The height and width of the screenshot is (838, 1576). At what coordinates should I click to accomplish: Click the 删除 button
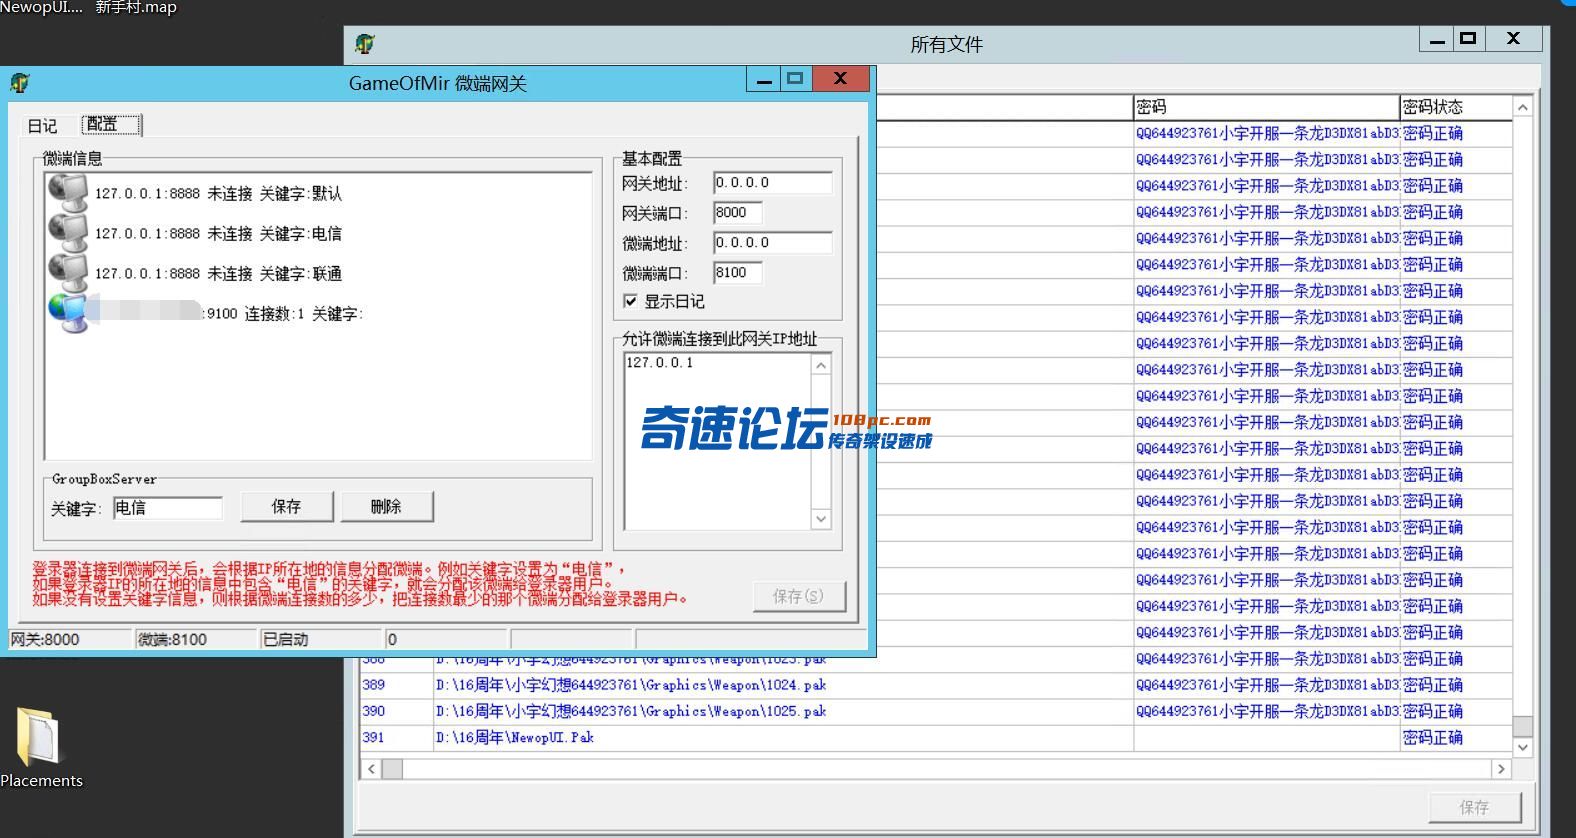[x=386, y=506]
